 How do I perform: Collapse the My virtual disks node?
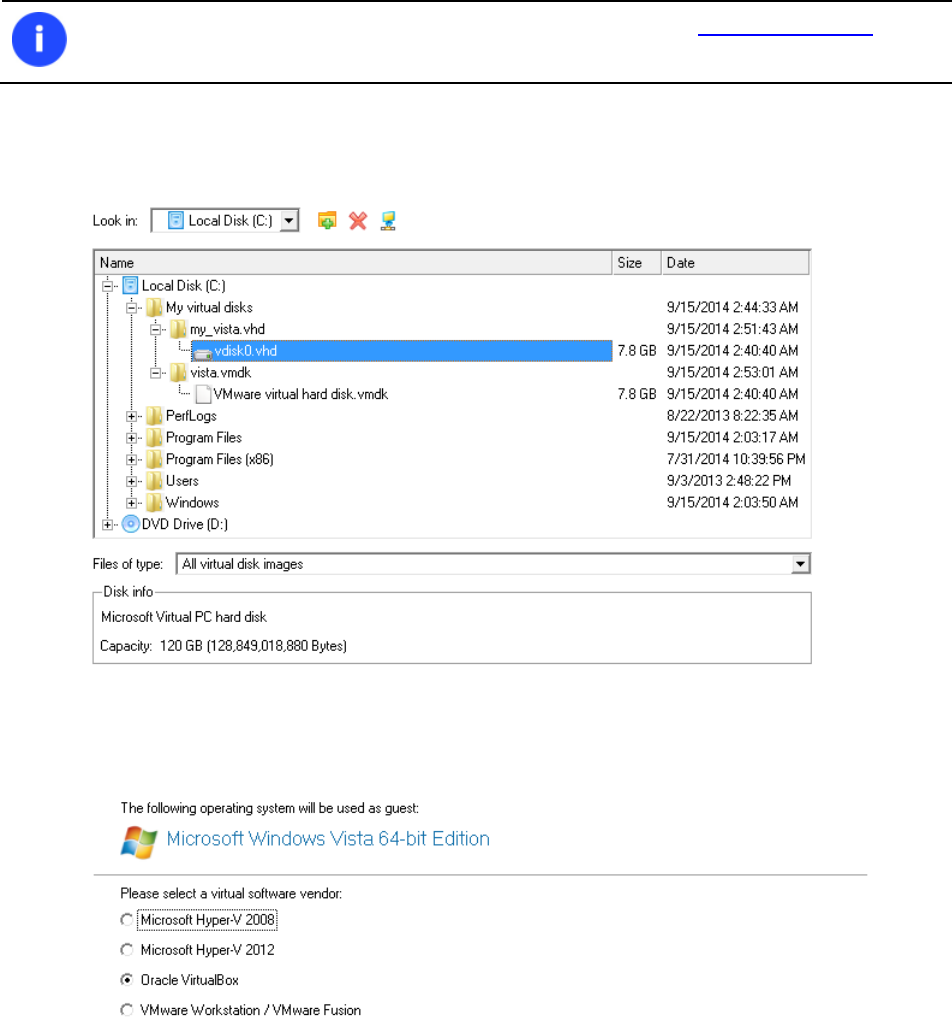131,307
